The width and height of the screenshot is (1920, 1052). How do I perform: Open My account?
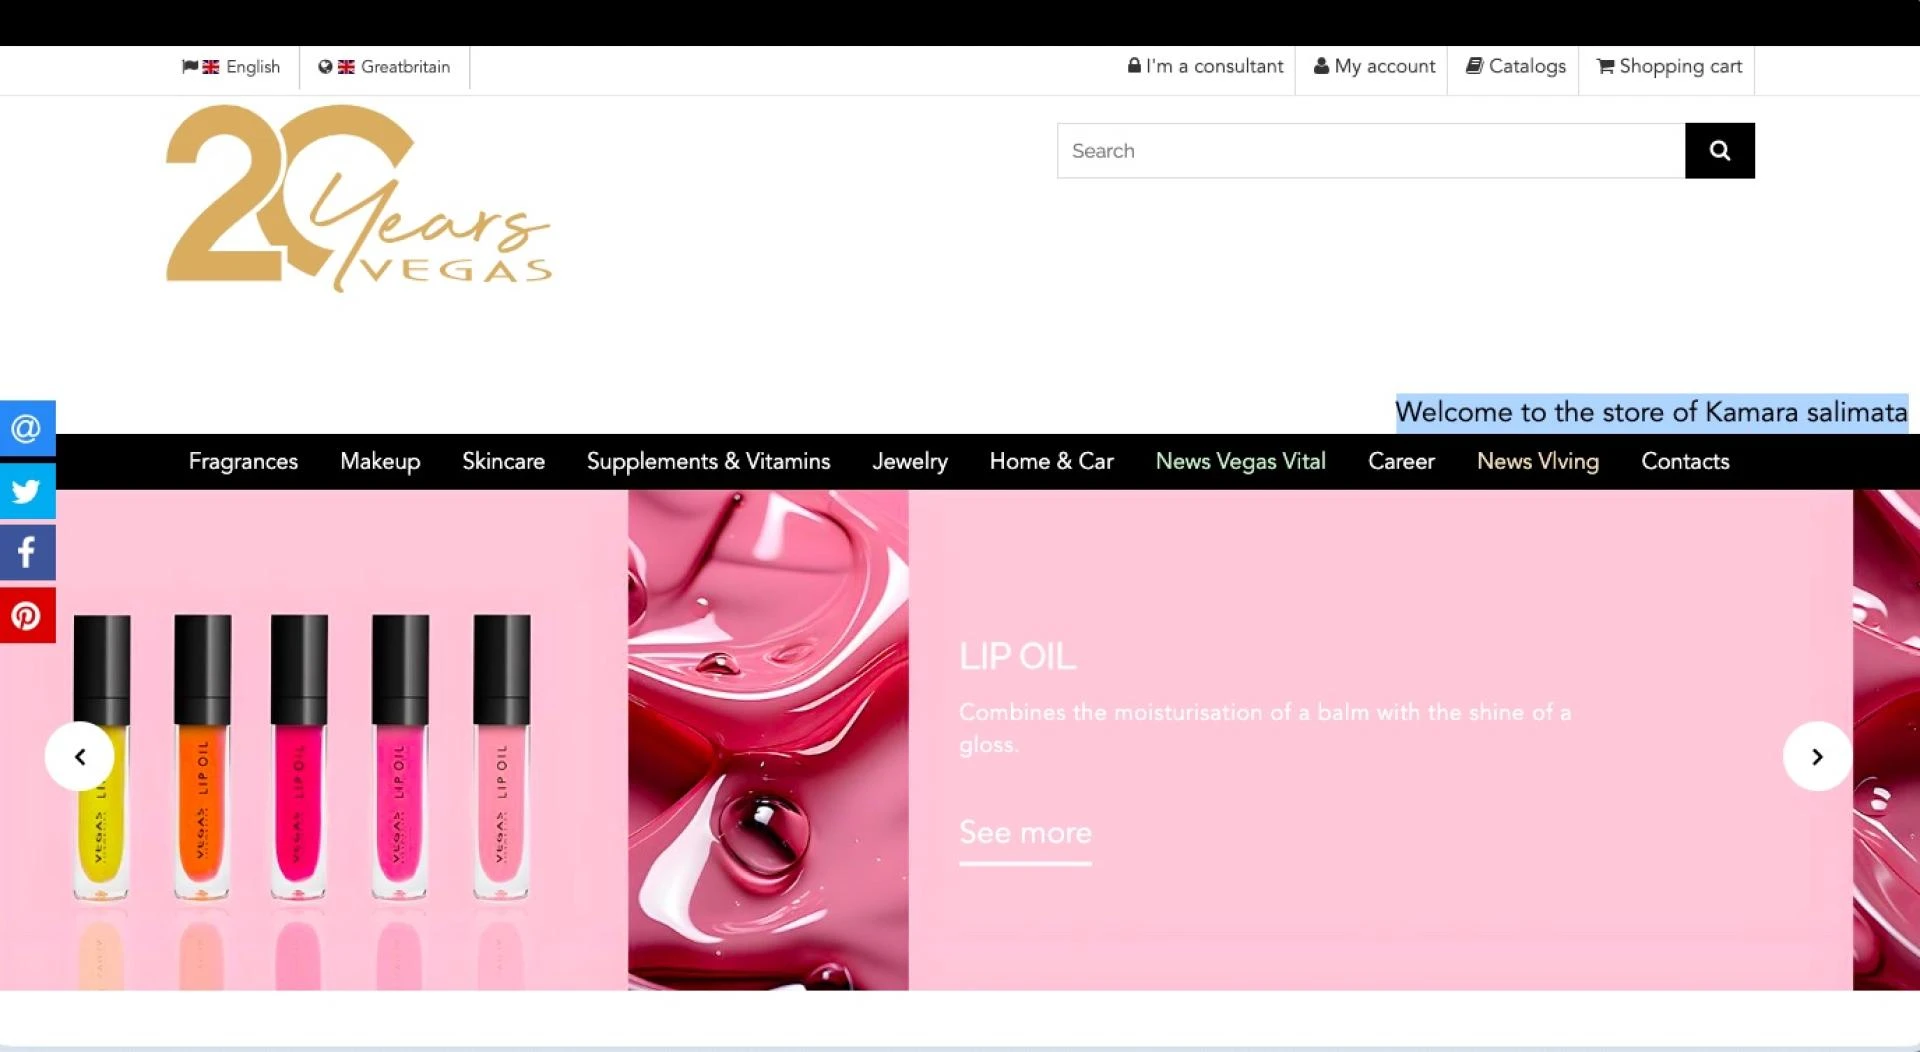coord(1374,66)
